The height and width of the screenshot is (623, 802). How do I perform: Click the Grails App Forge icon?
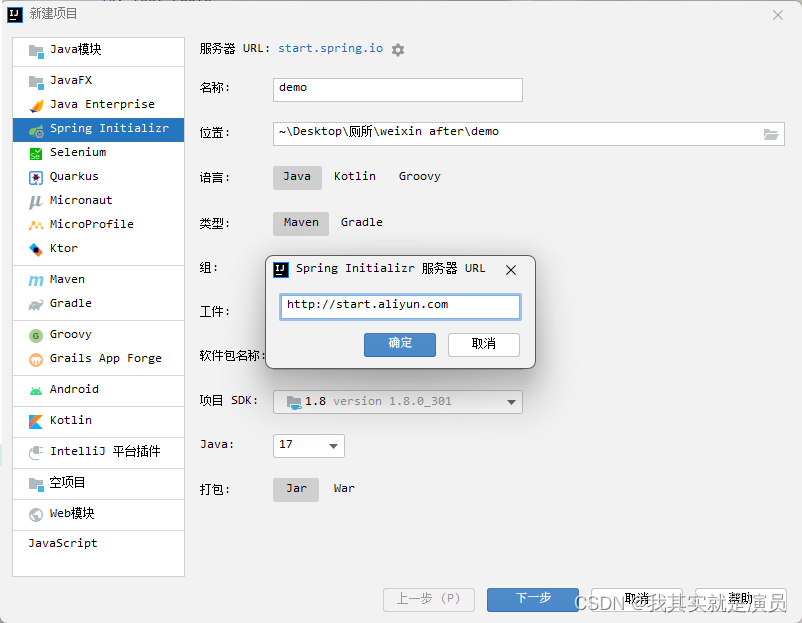(x=36, y=360)
